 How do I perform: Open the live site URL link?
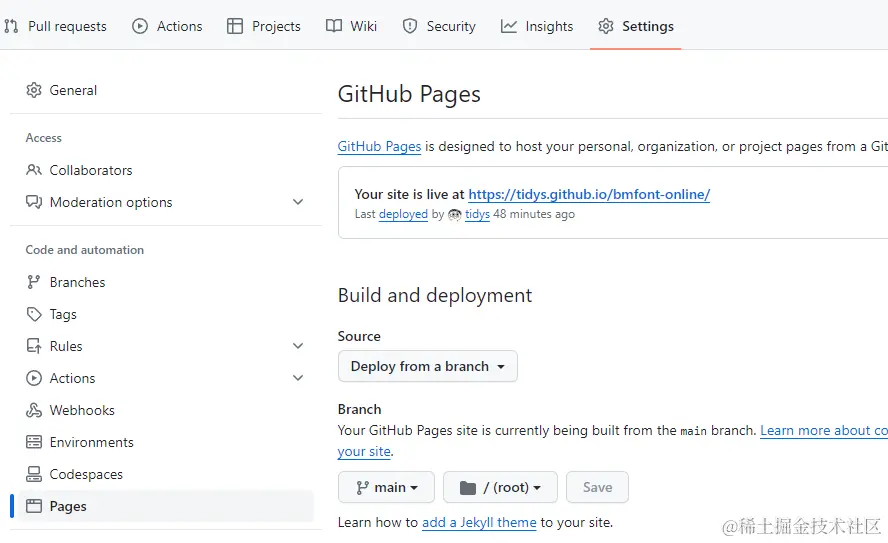pyautogui.click(x=589, y=194)
